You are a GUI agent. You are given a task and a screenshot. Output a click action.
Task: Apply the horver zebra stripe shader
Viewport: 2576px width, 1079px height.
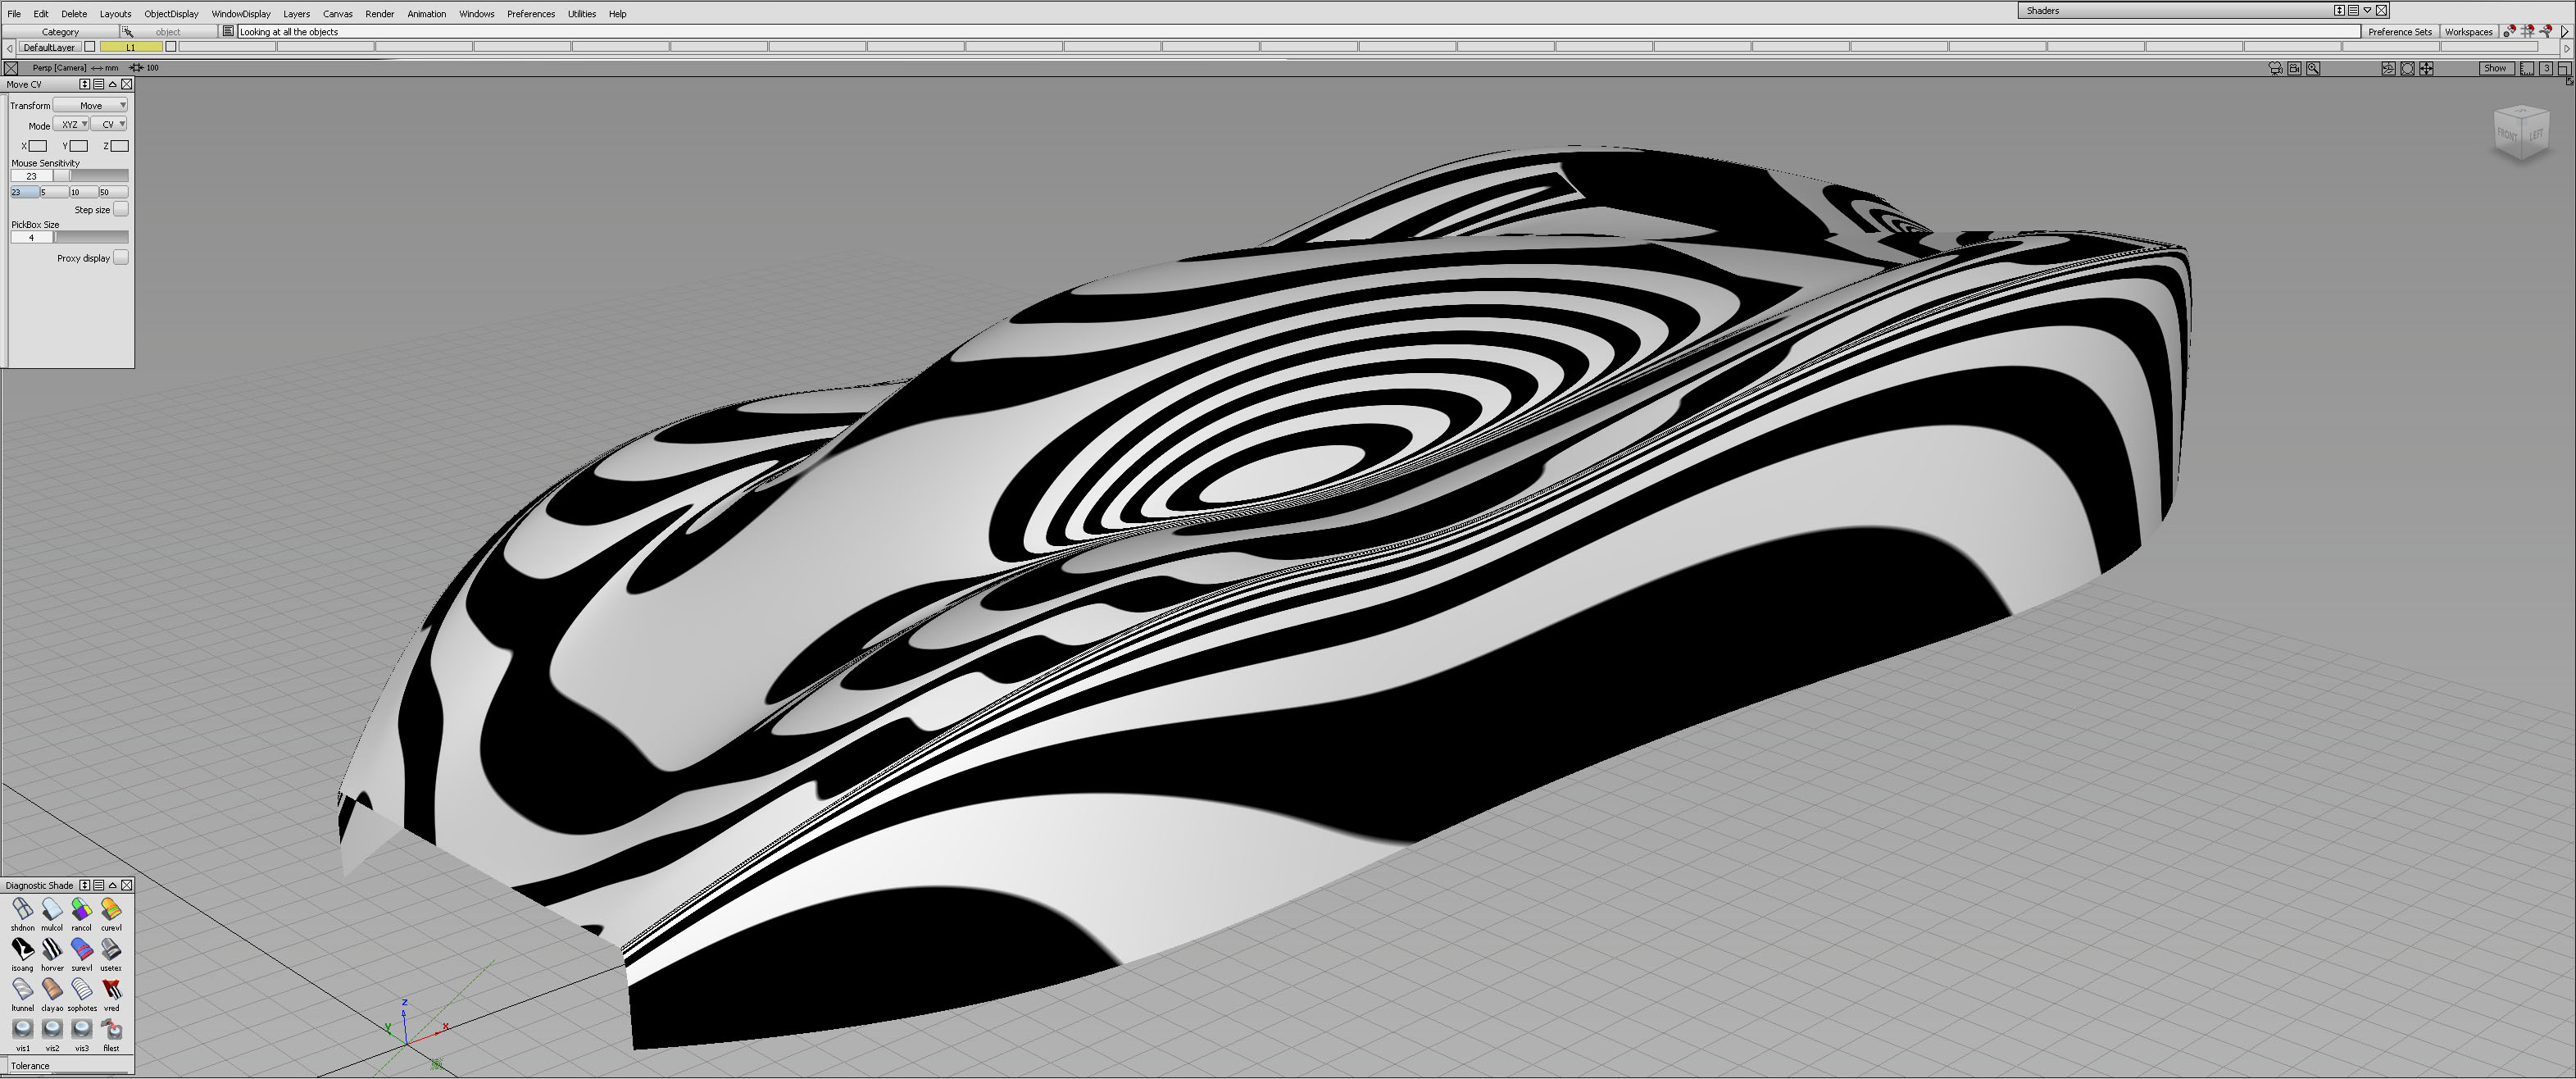[52, 949]
